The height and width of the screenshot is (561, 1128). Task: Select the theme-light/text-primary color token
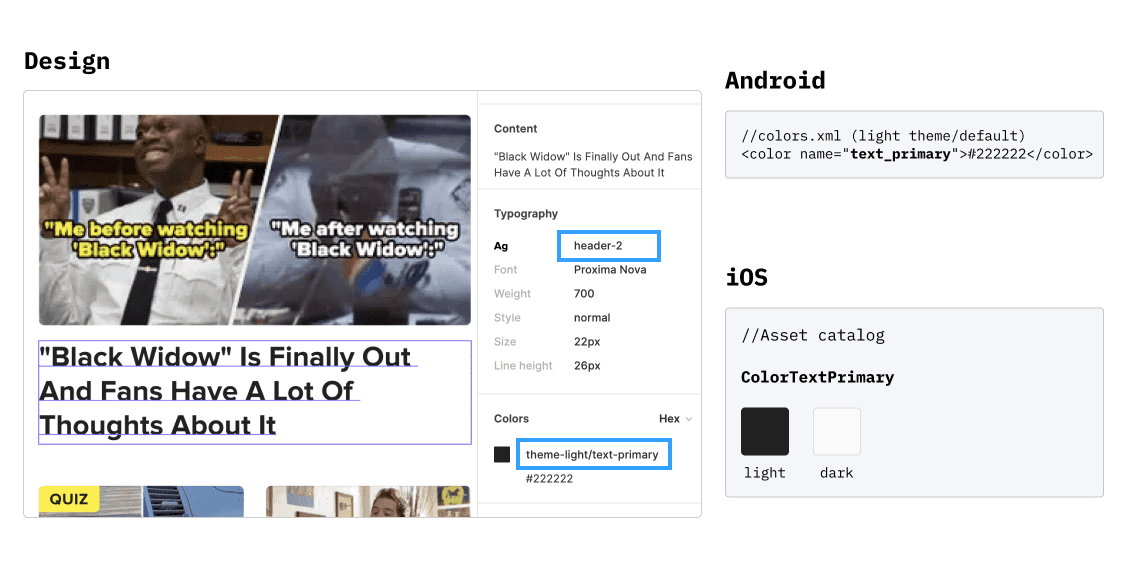593,455
